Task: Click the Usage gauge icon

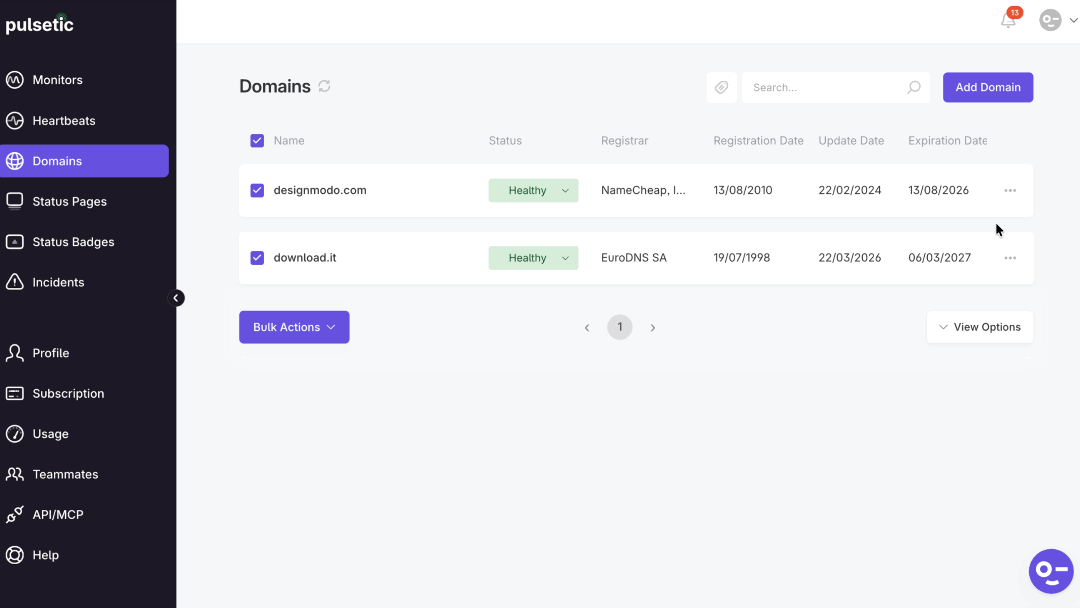Action: 14,434
